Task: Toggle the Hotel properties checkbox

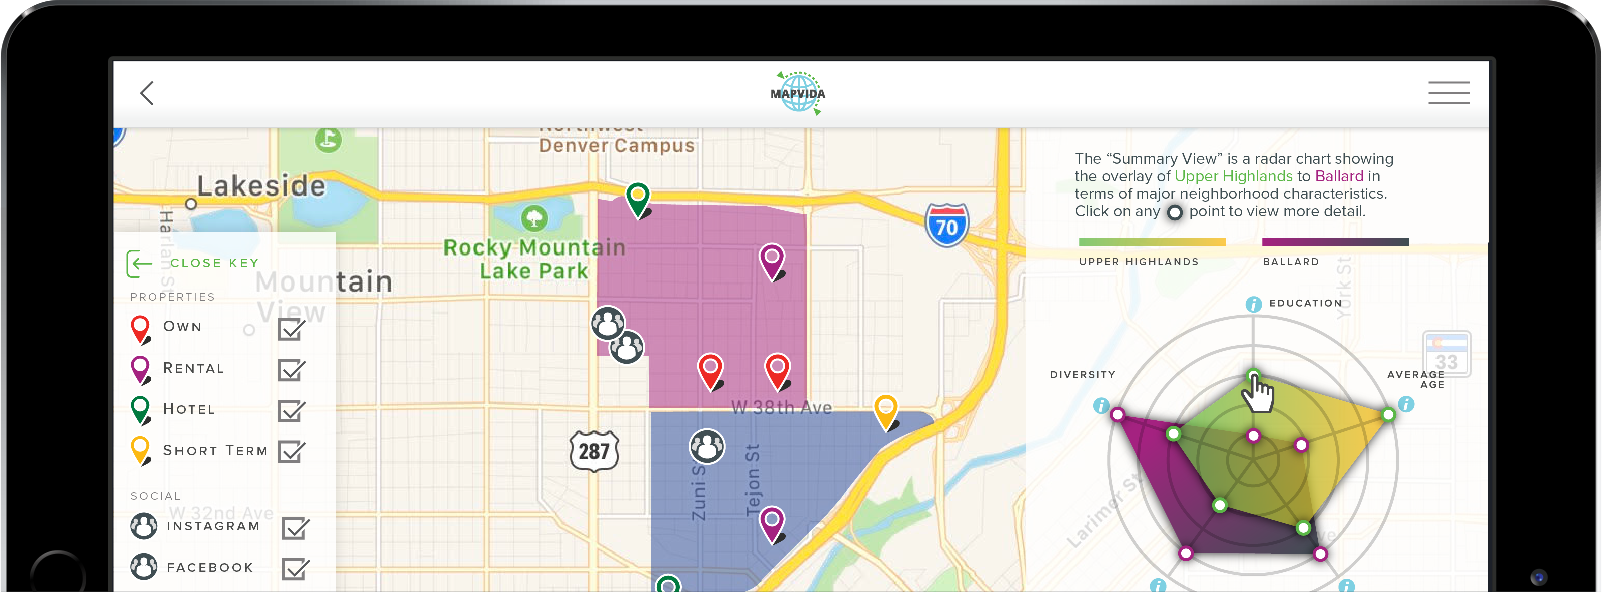Action: pos(292,410)
